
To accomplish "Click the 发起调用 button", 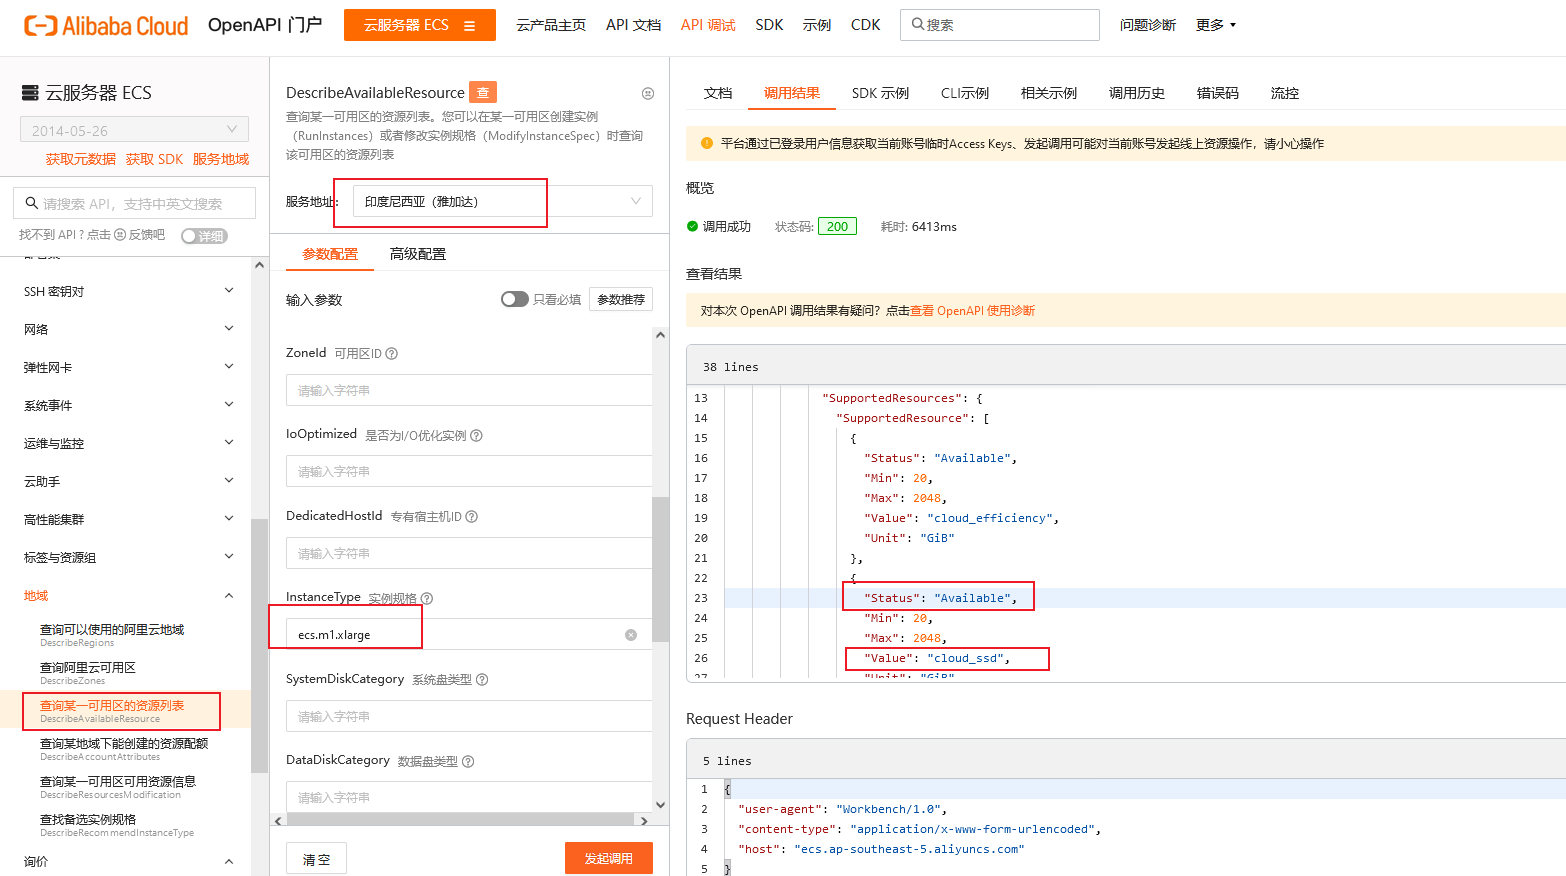I will [609, 859].
